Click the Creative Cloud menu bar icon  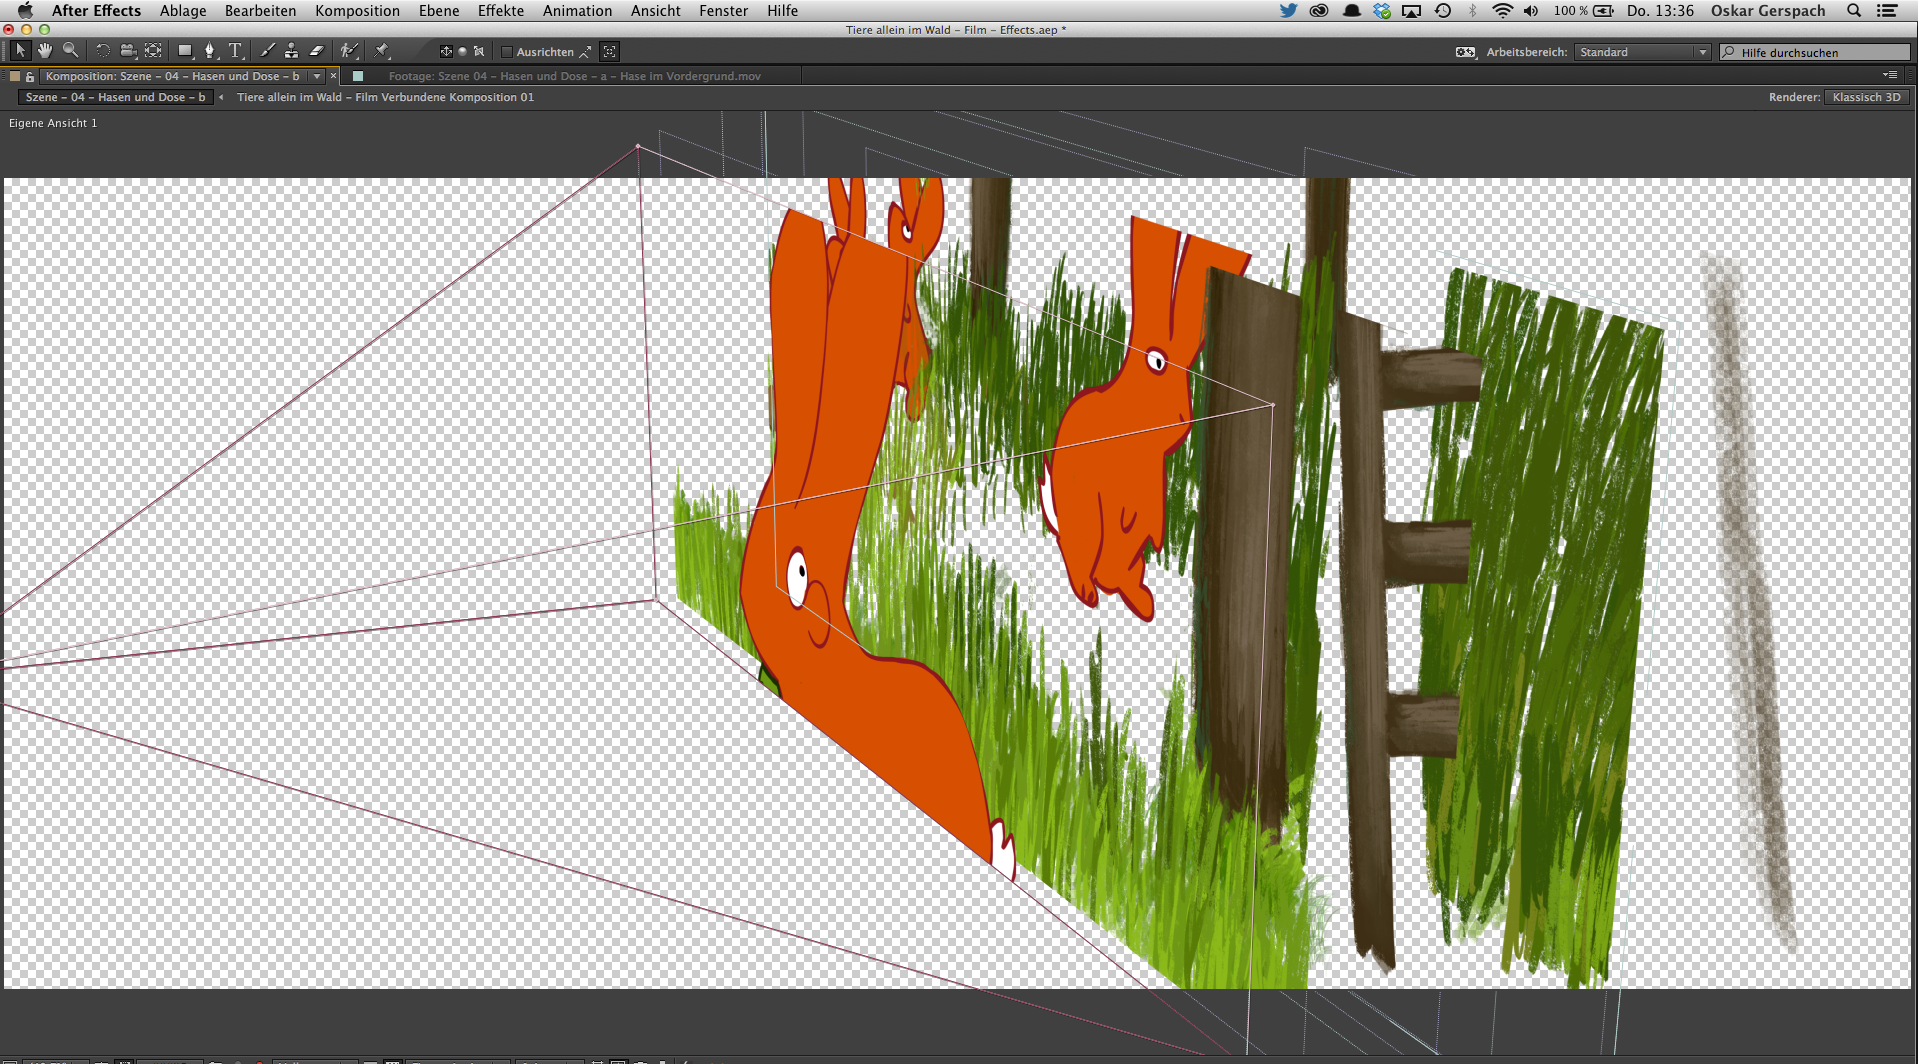pyautogui.click(x=1319, y=10)
